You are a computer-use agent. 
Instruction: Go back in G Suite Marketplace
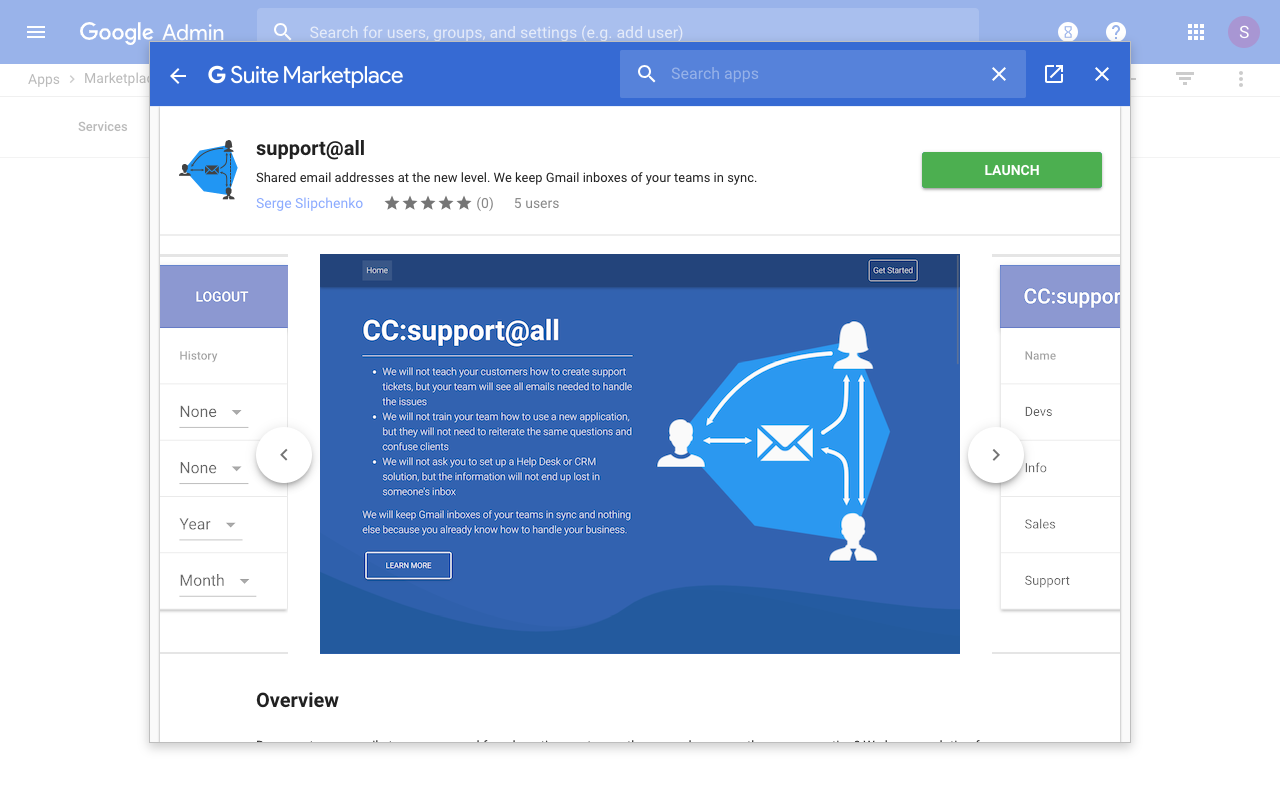tap(178, 75)
